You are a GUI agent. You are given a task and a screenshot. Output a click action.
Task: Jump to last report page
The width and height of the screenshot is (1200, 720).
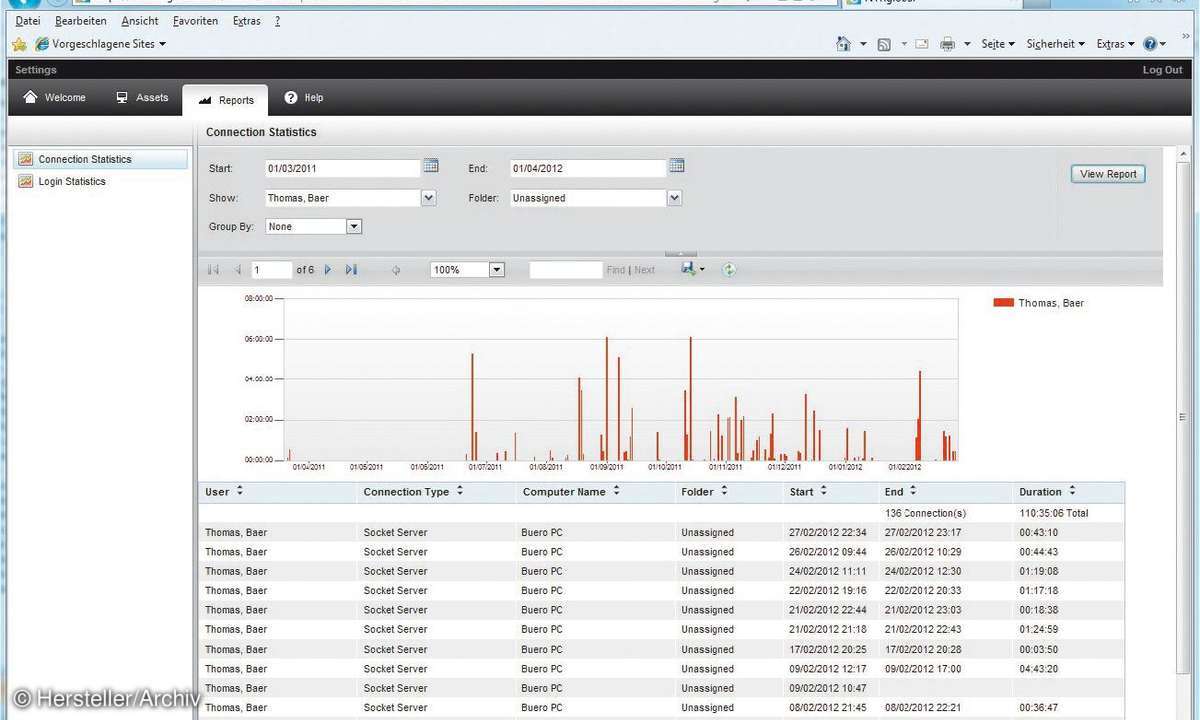coord(351,270)
